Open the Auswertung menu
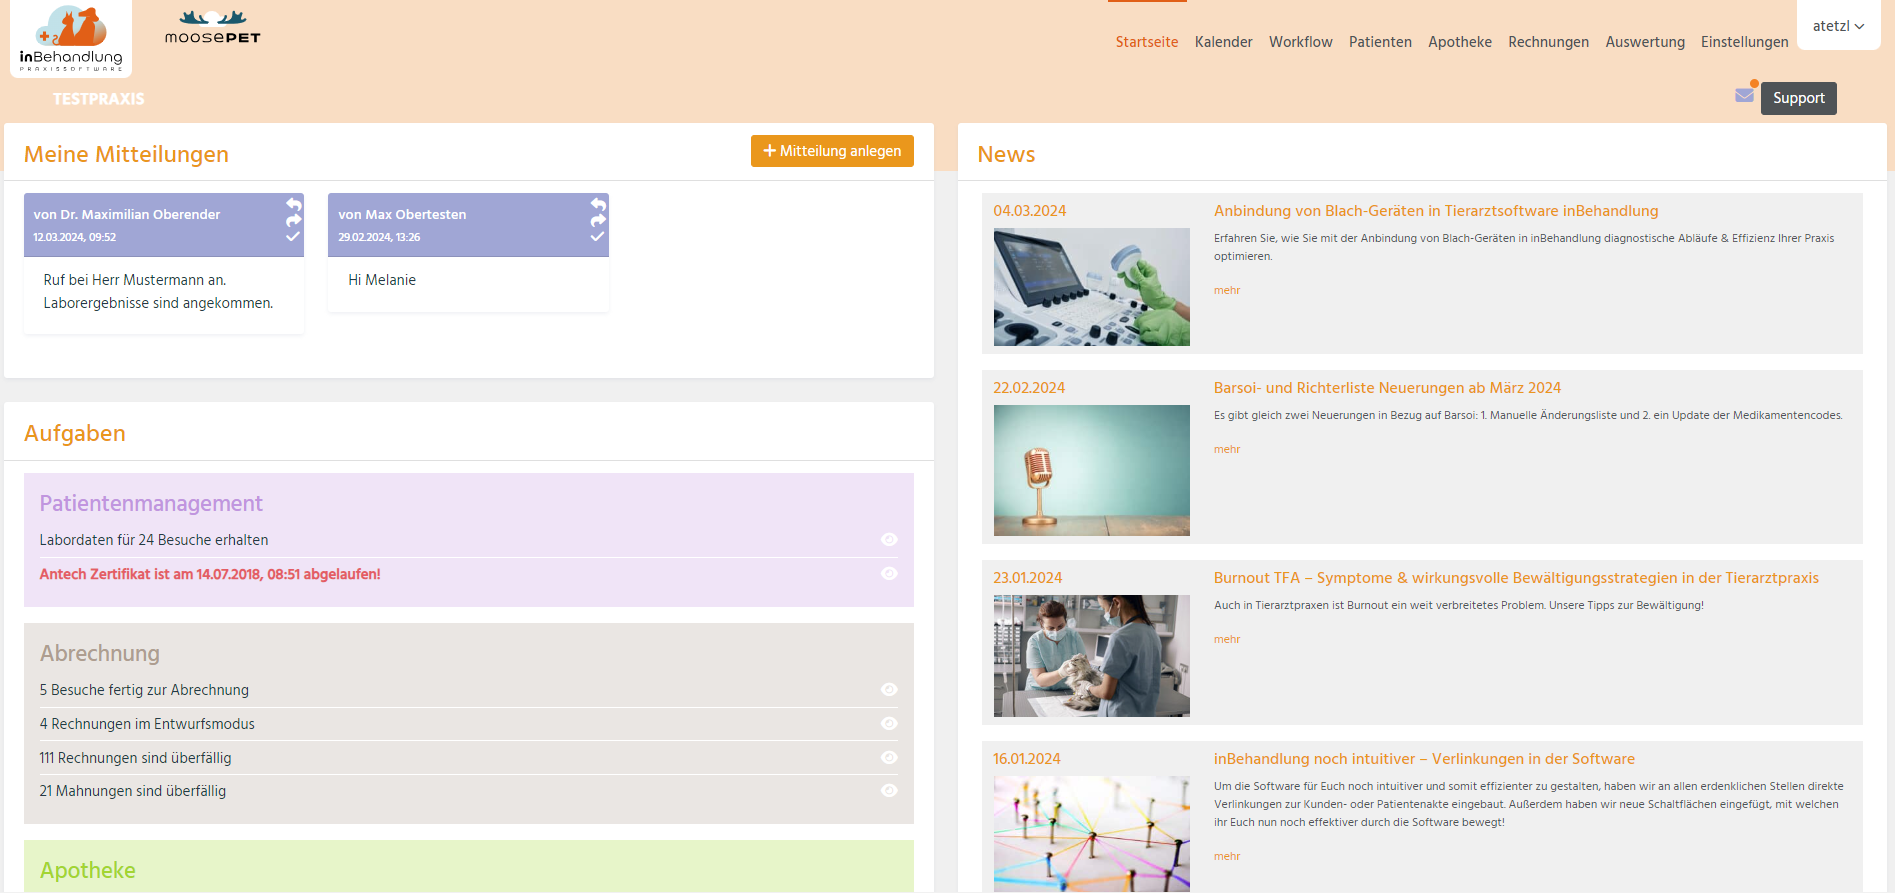This screenshot has height=893, width=1895. point(1645,42)
